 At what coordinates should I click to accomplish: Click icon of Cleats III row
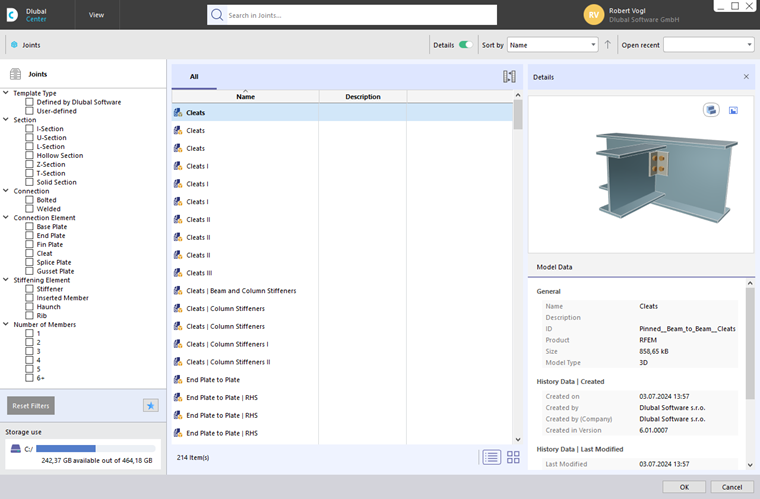pyautogui.click(x=178, y=273)
